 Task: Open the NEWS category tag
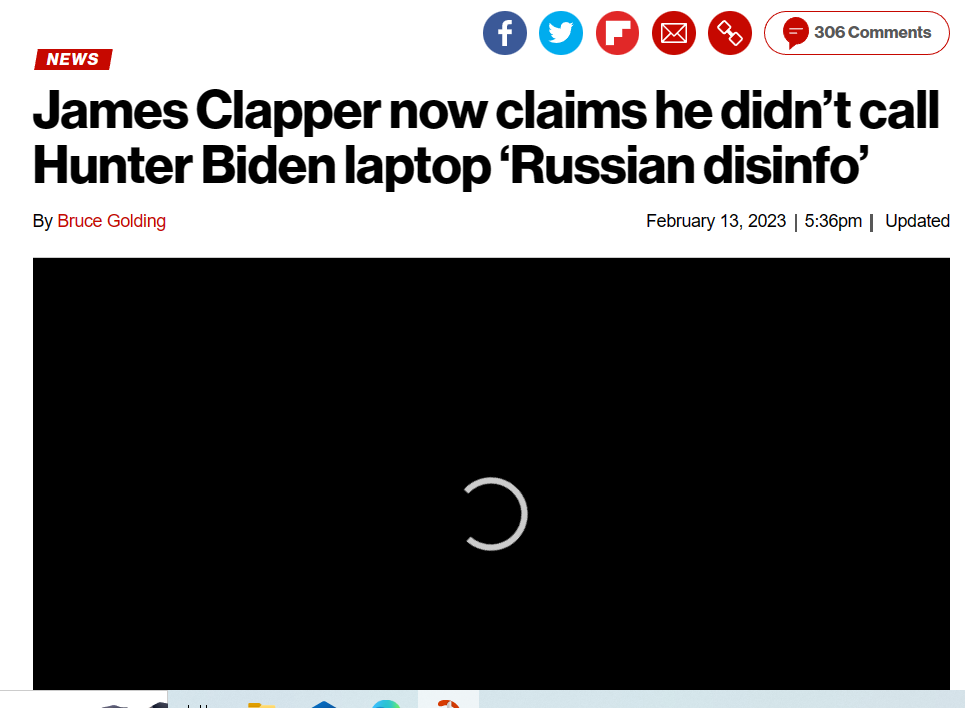pyautogui.click(x=73, y=59)
